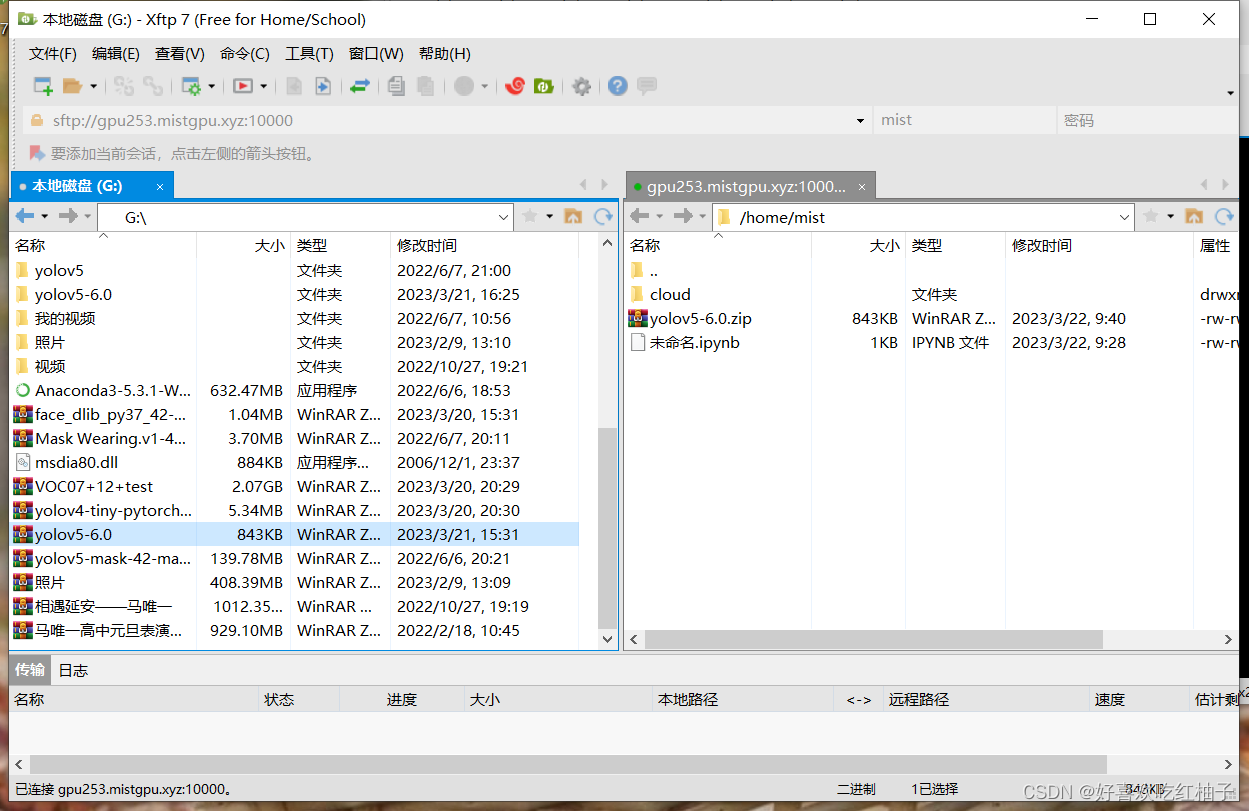This screenshot has height=811, width=1249.
Task: Expand the terminal launch dropdown arrow
Action: click(263, 87)
